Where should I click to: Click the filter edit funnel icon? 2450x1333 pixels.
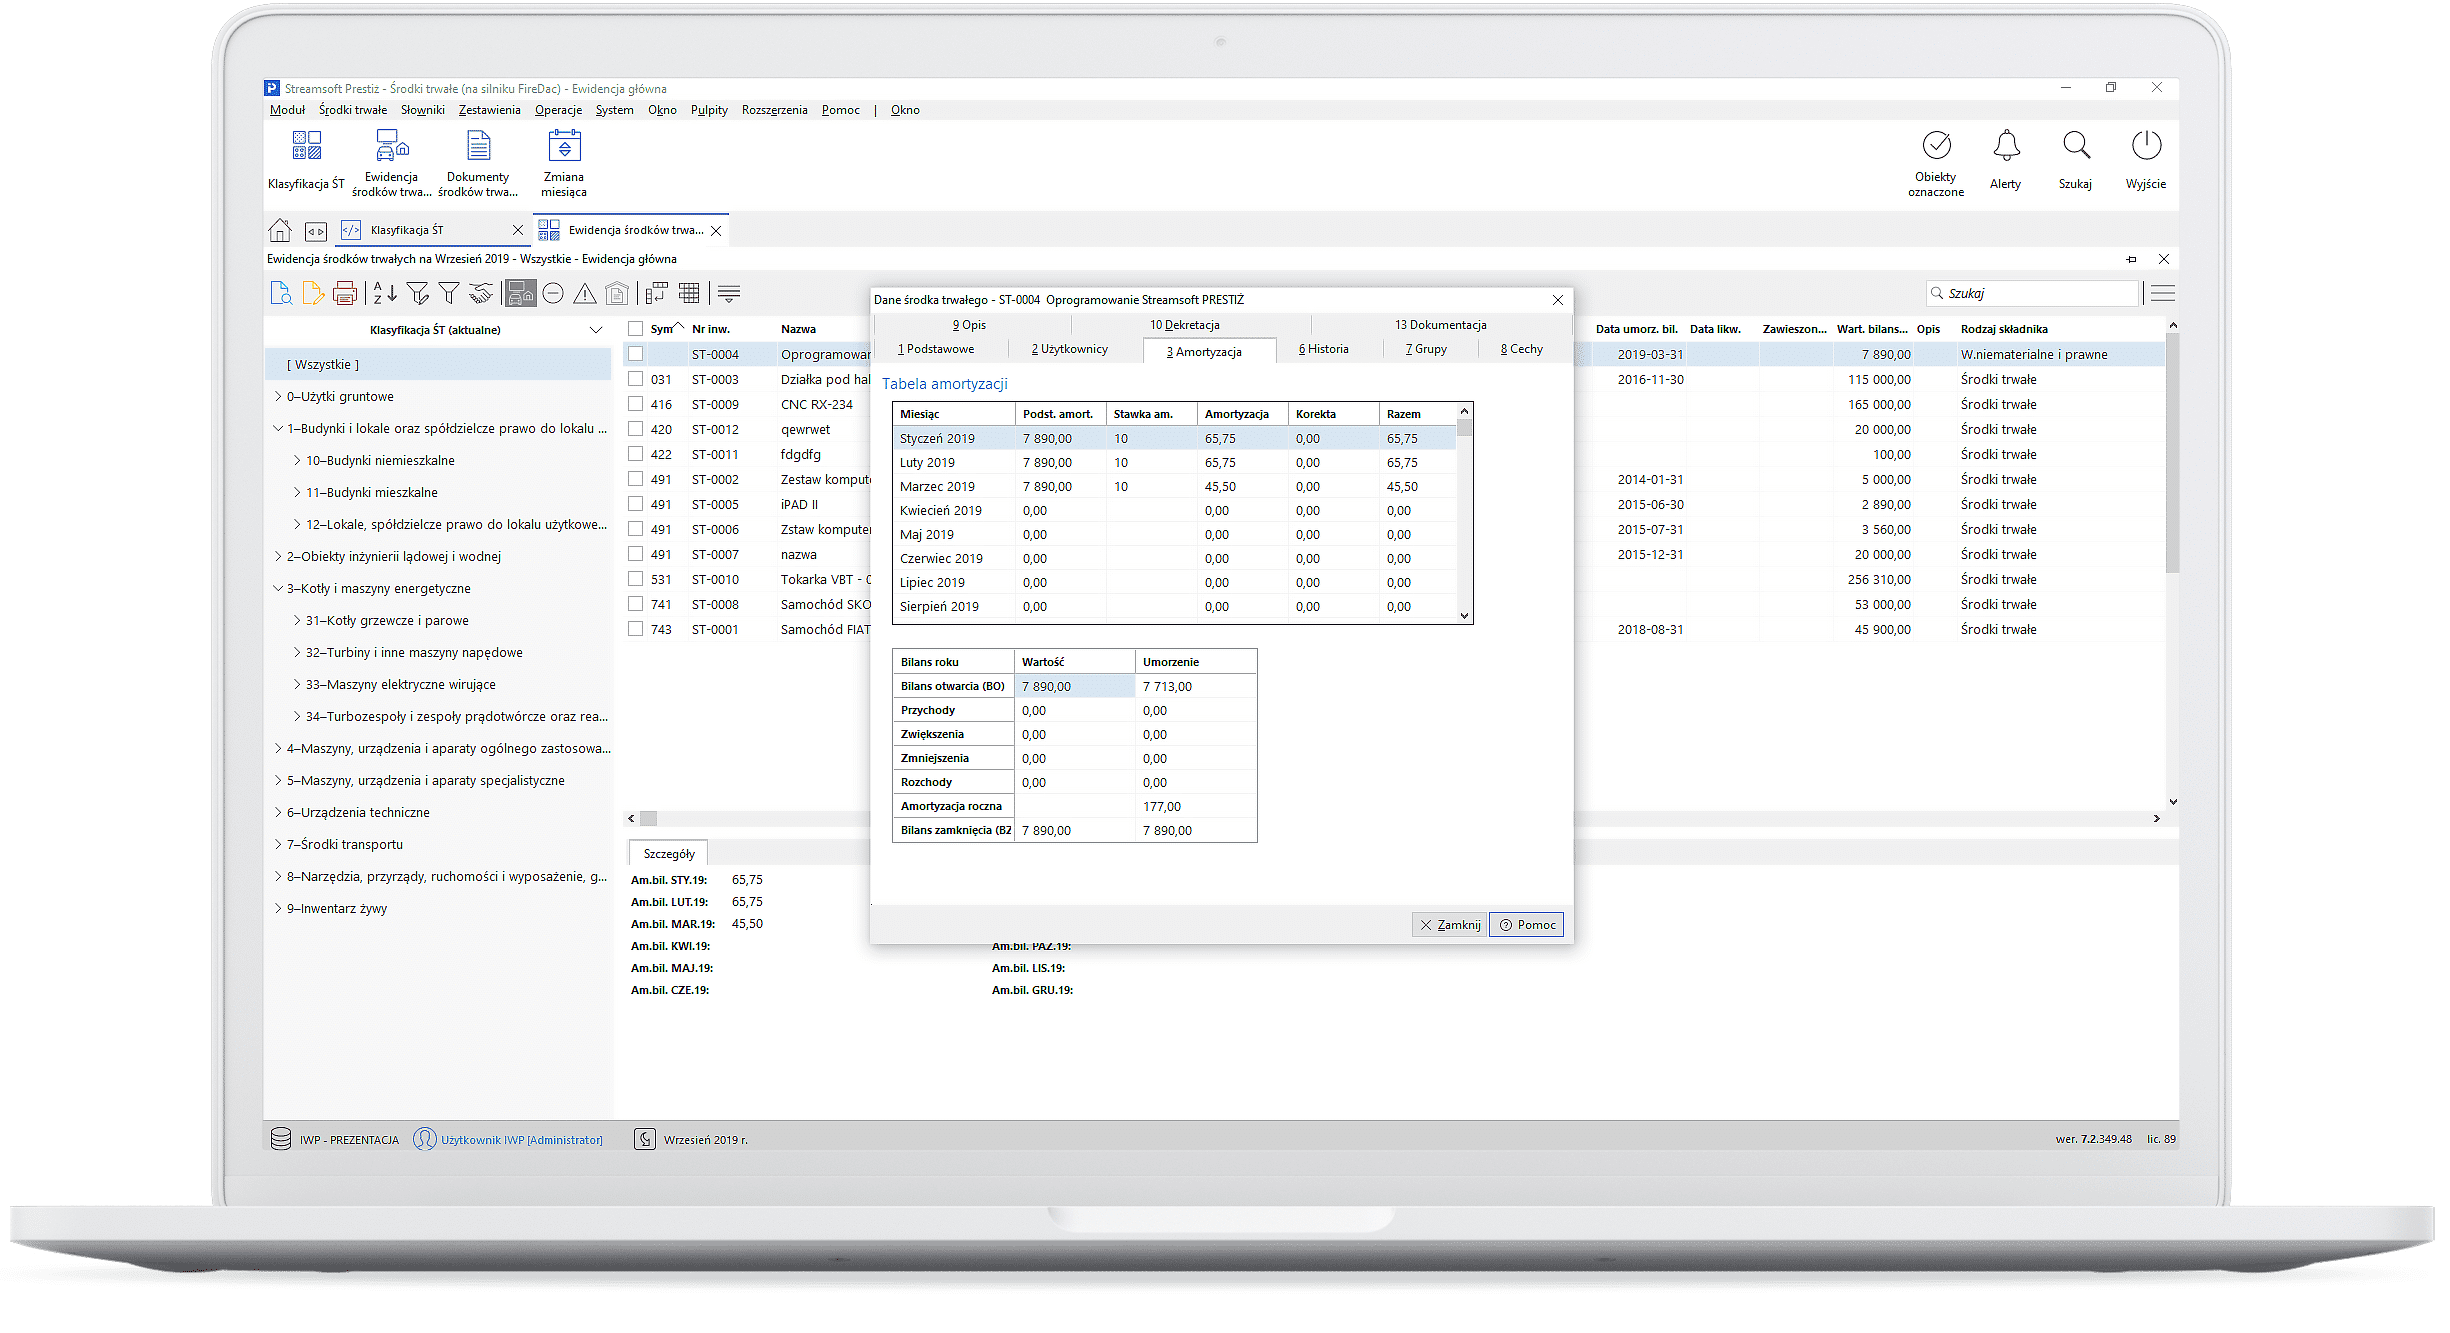[418, 293]
